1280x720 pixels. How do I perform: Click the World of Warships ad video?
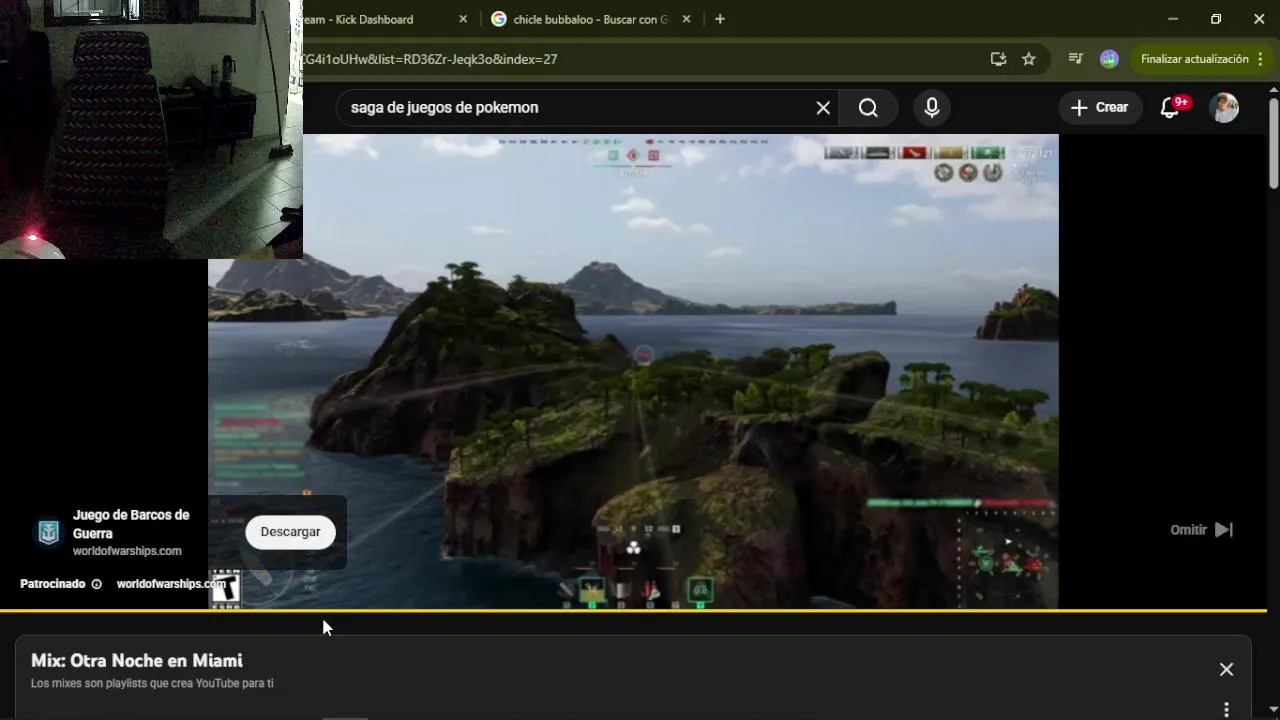click(633, 371)
